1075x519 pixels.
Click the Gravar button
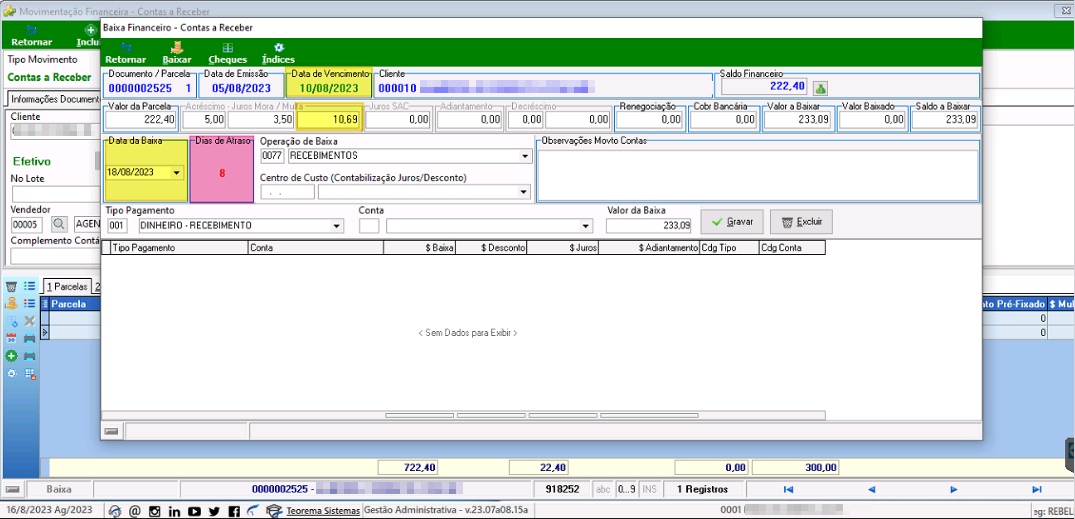pos(732,222)
